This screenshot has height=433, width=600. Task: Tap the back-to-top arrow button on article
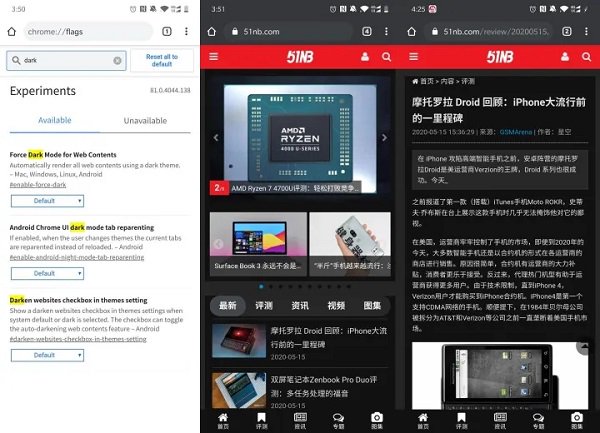coord(584,347)
